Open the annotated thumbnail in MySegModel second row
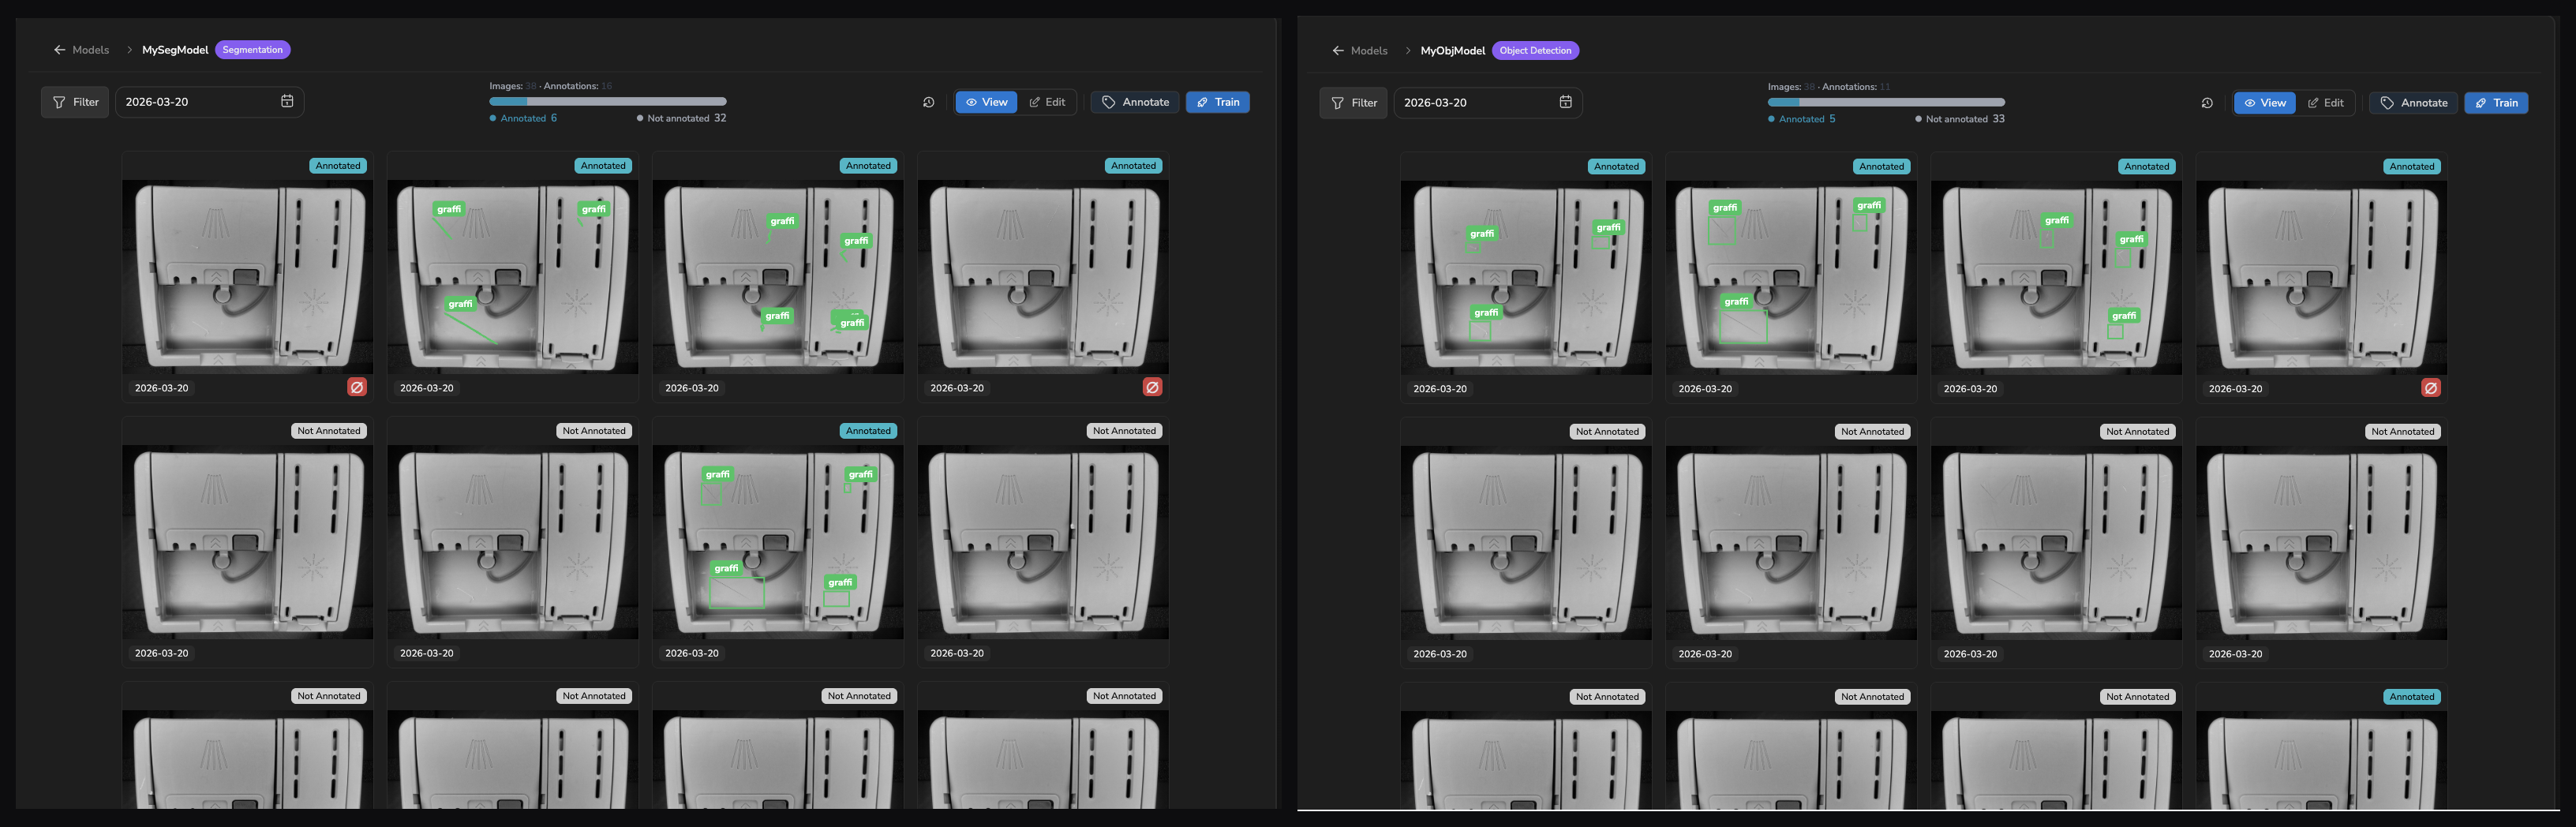Screen dimensions: 2576x827 pyautogui.click(x=778, y=542)
